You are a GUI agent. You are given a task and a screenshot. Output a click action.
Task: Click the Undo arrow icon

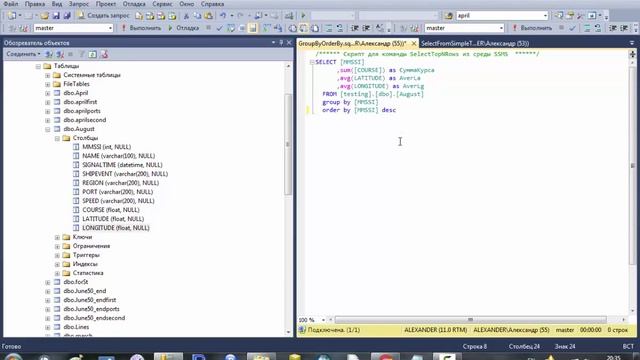pos(223,16)
